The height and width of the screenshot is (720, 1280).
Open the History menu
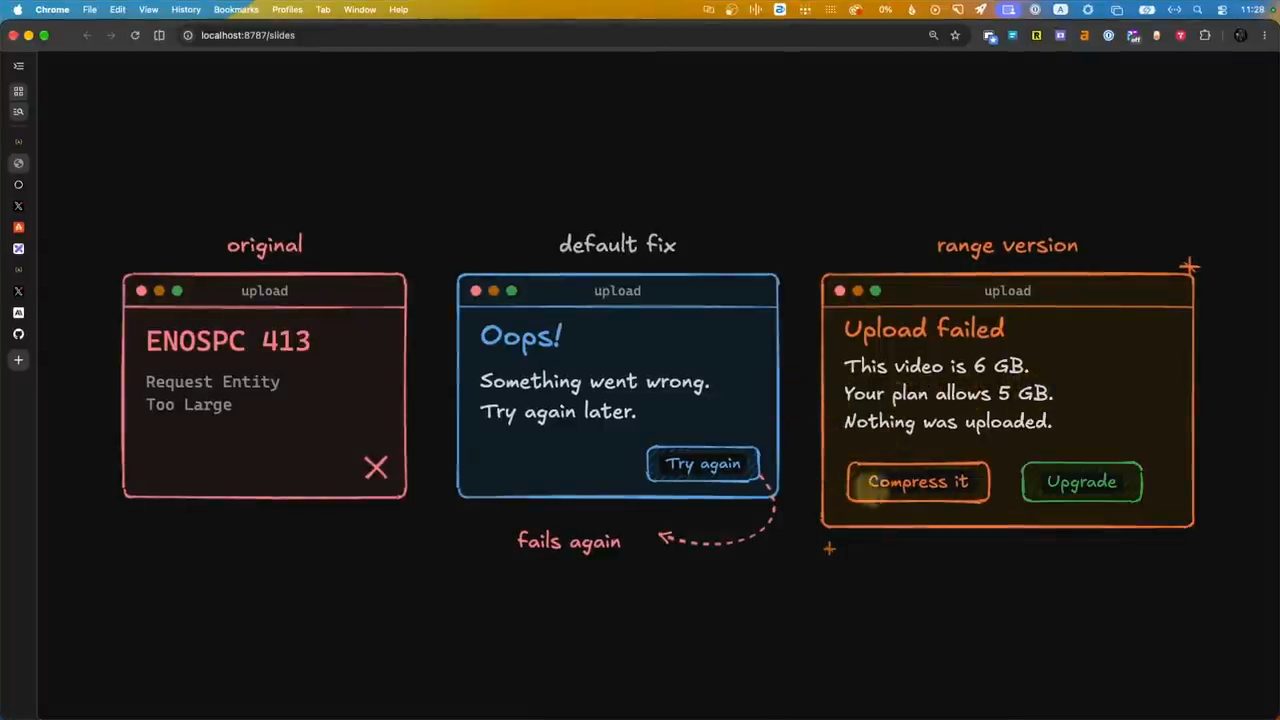click(186, 9)
